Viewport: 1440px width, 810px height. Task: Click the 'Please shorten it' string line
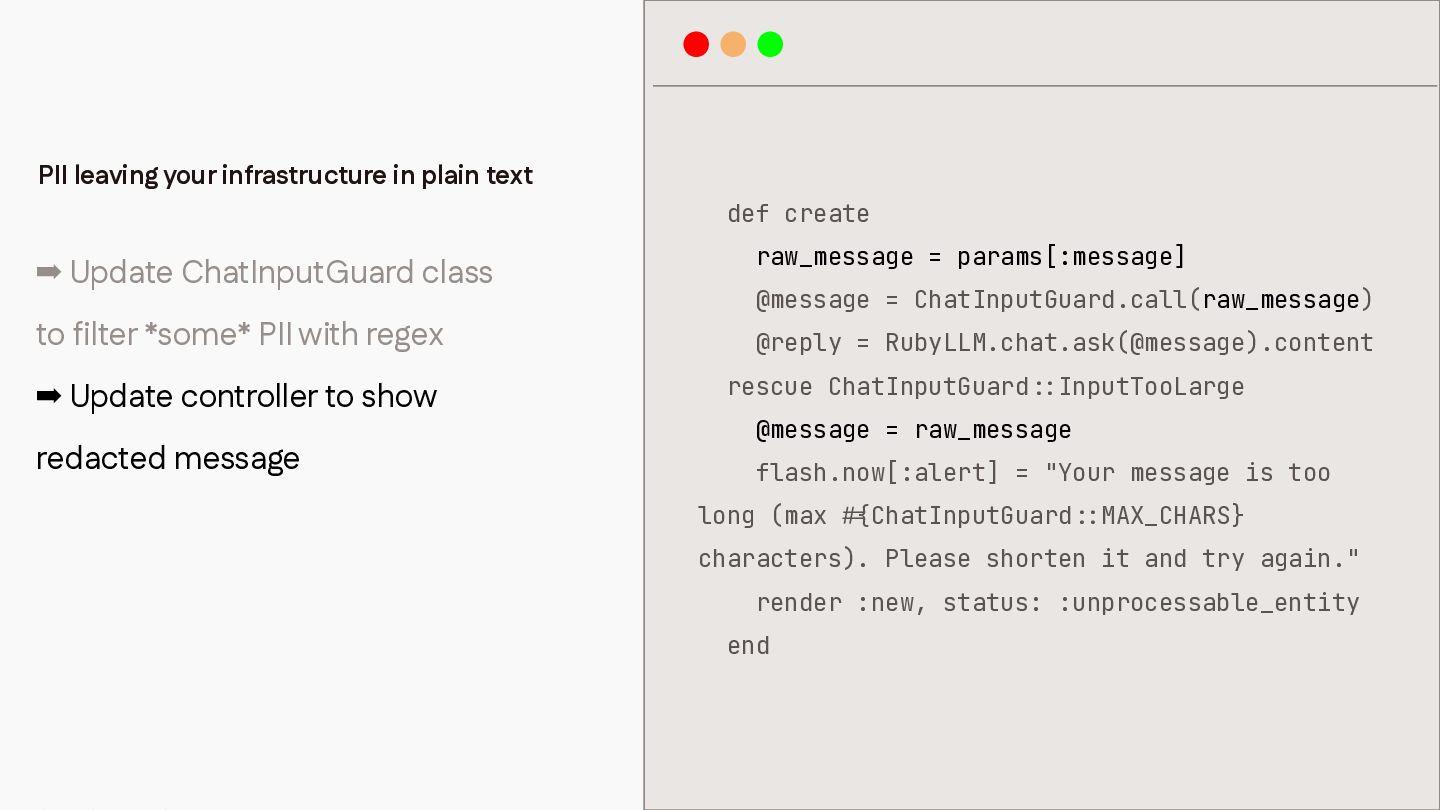coord(1029,559)
